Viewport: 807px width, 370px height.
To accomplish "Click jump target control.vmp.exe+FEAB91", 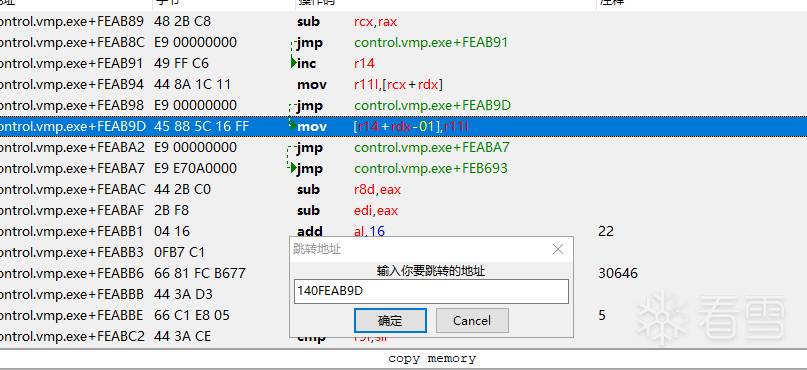I will tap(431, 42).
